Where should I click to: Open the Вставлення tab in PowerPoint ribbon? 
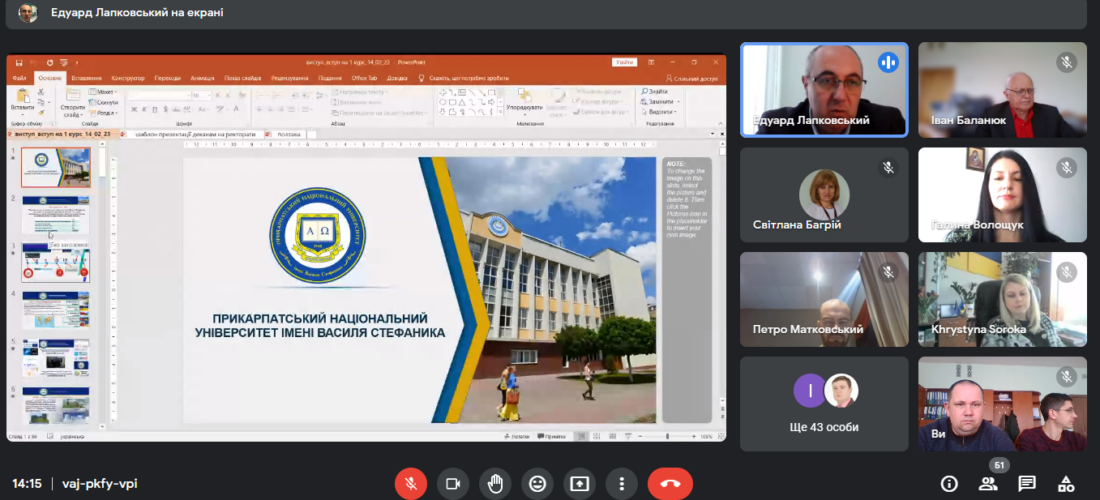[86, 78]
